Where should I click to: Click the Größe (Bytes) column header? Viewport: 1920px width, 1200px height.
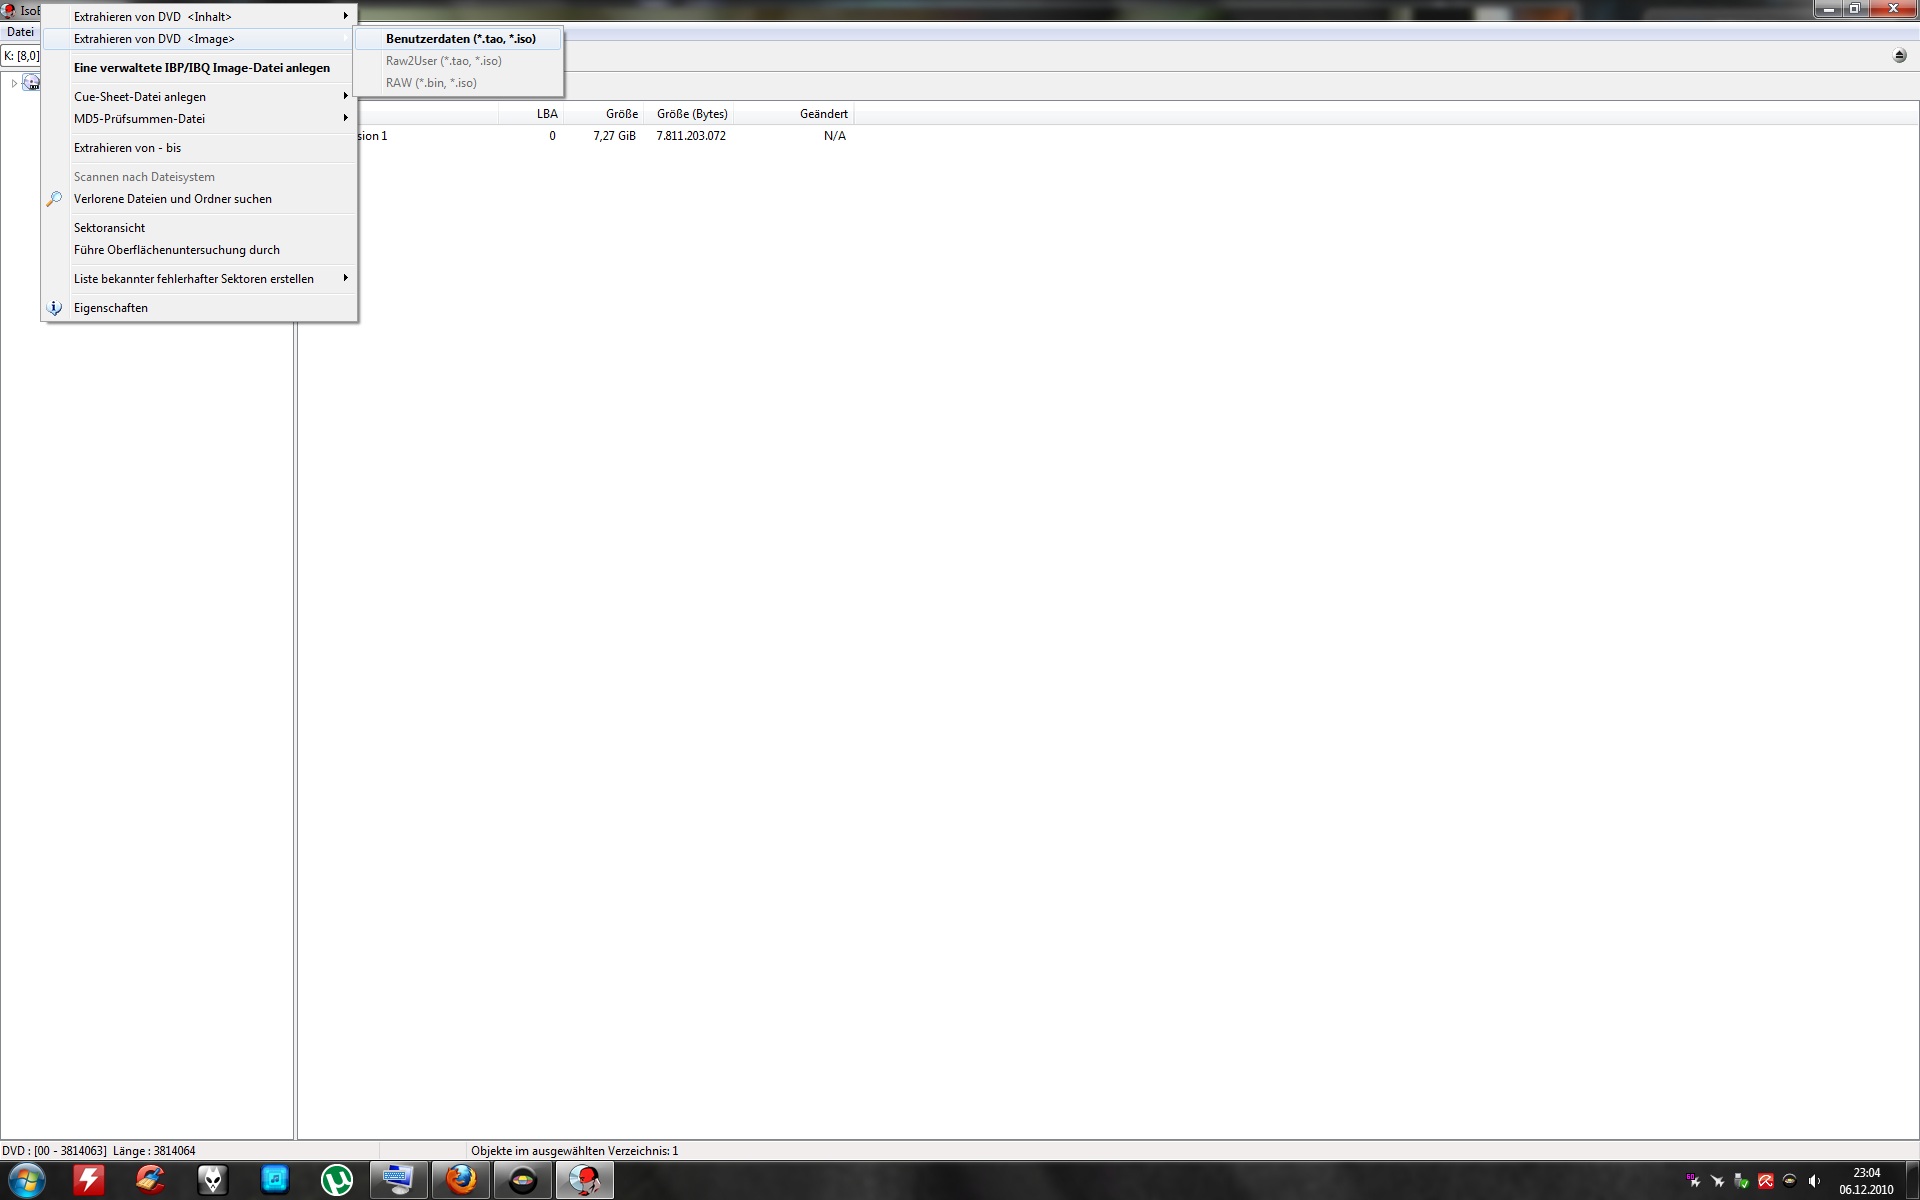pyautogui.click(x=692, y=114)
